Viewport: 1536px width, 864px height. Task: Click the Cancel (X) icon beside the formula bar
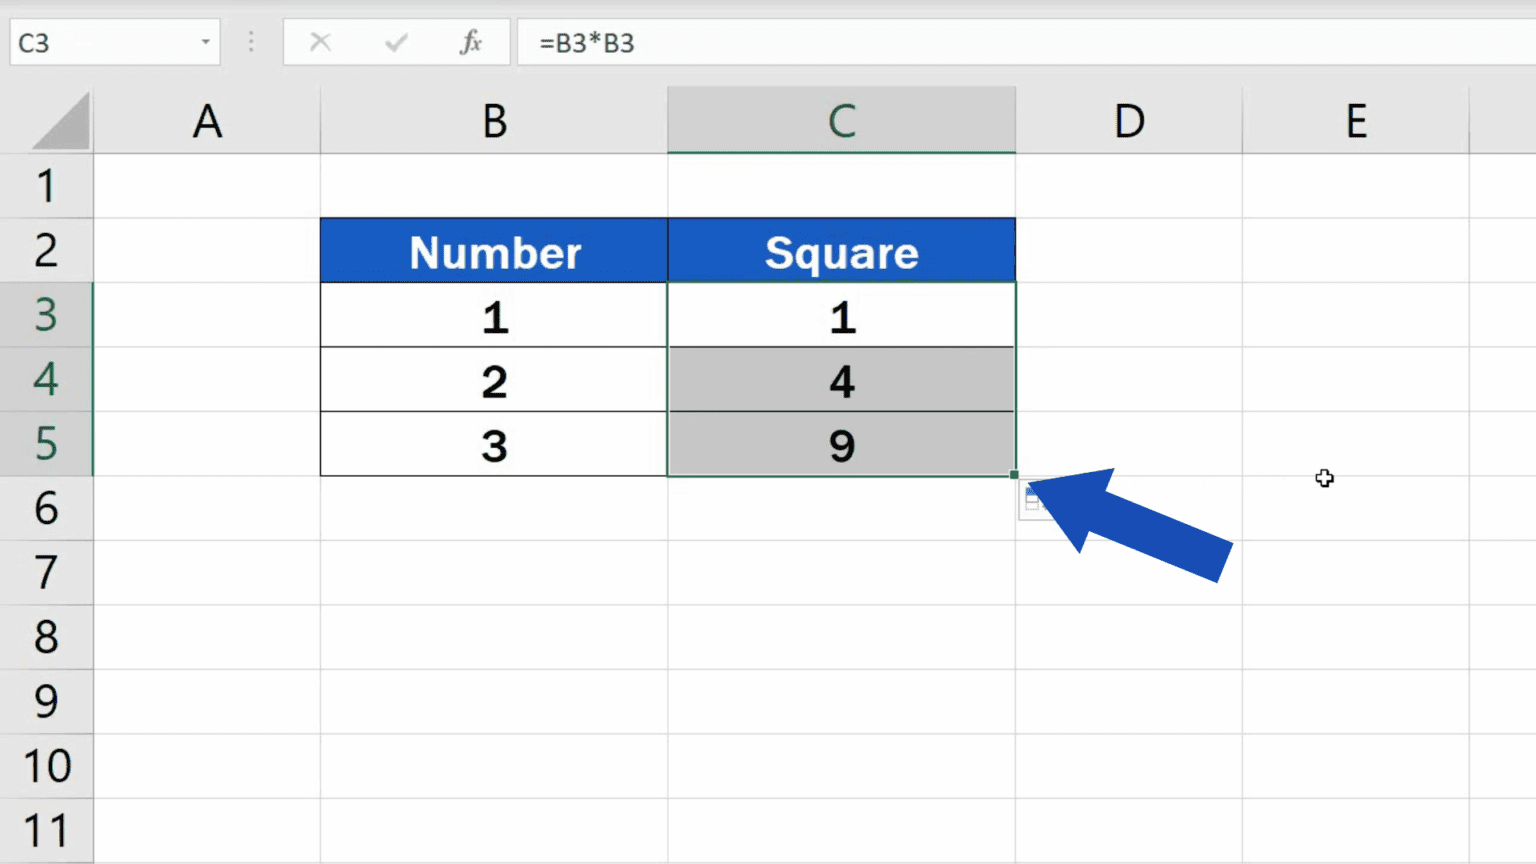[320, 42]
